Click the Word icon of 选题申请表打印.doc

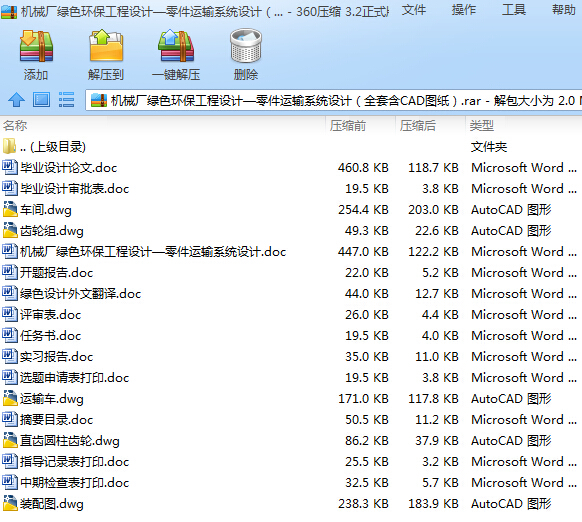pos(10,377)
